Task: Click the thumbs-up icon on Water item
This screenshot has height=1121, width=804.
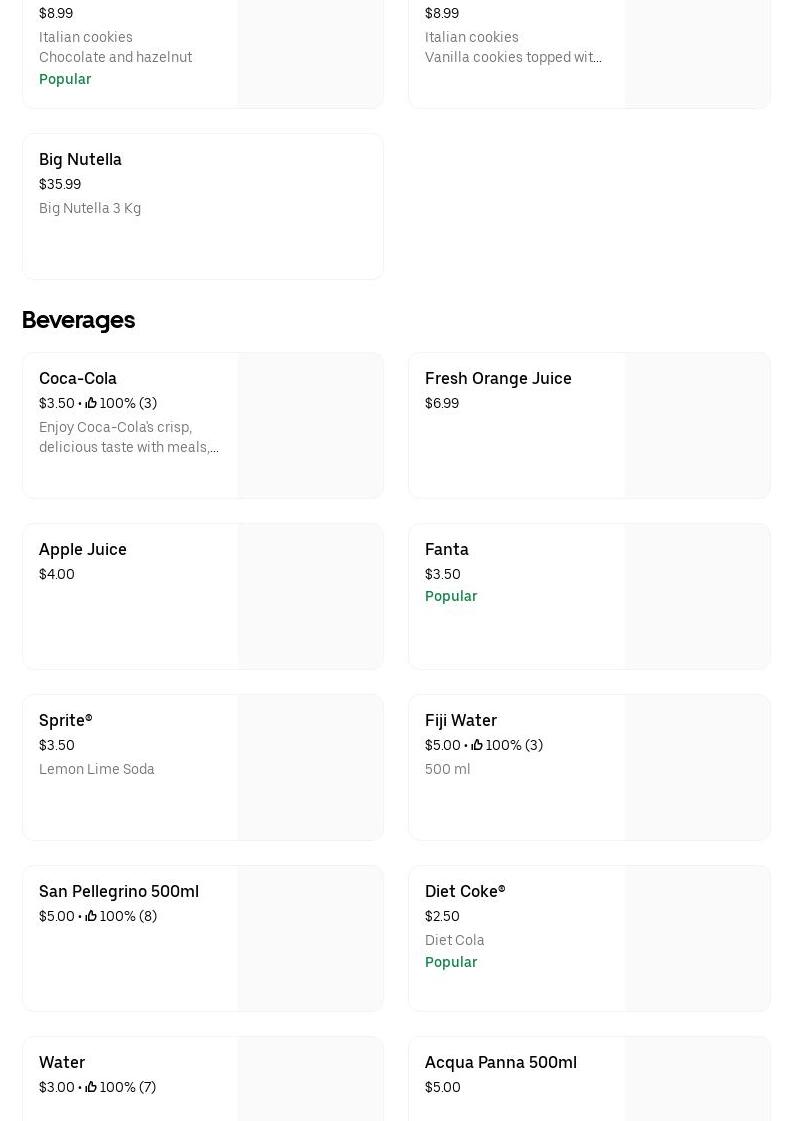Action: click(91, 1087)
